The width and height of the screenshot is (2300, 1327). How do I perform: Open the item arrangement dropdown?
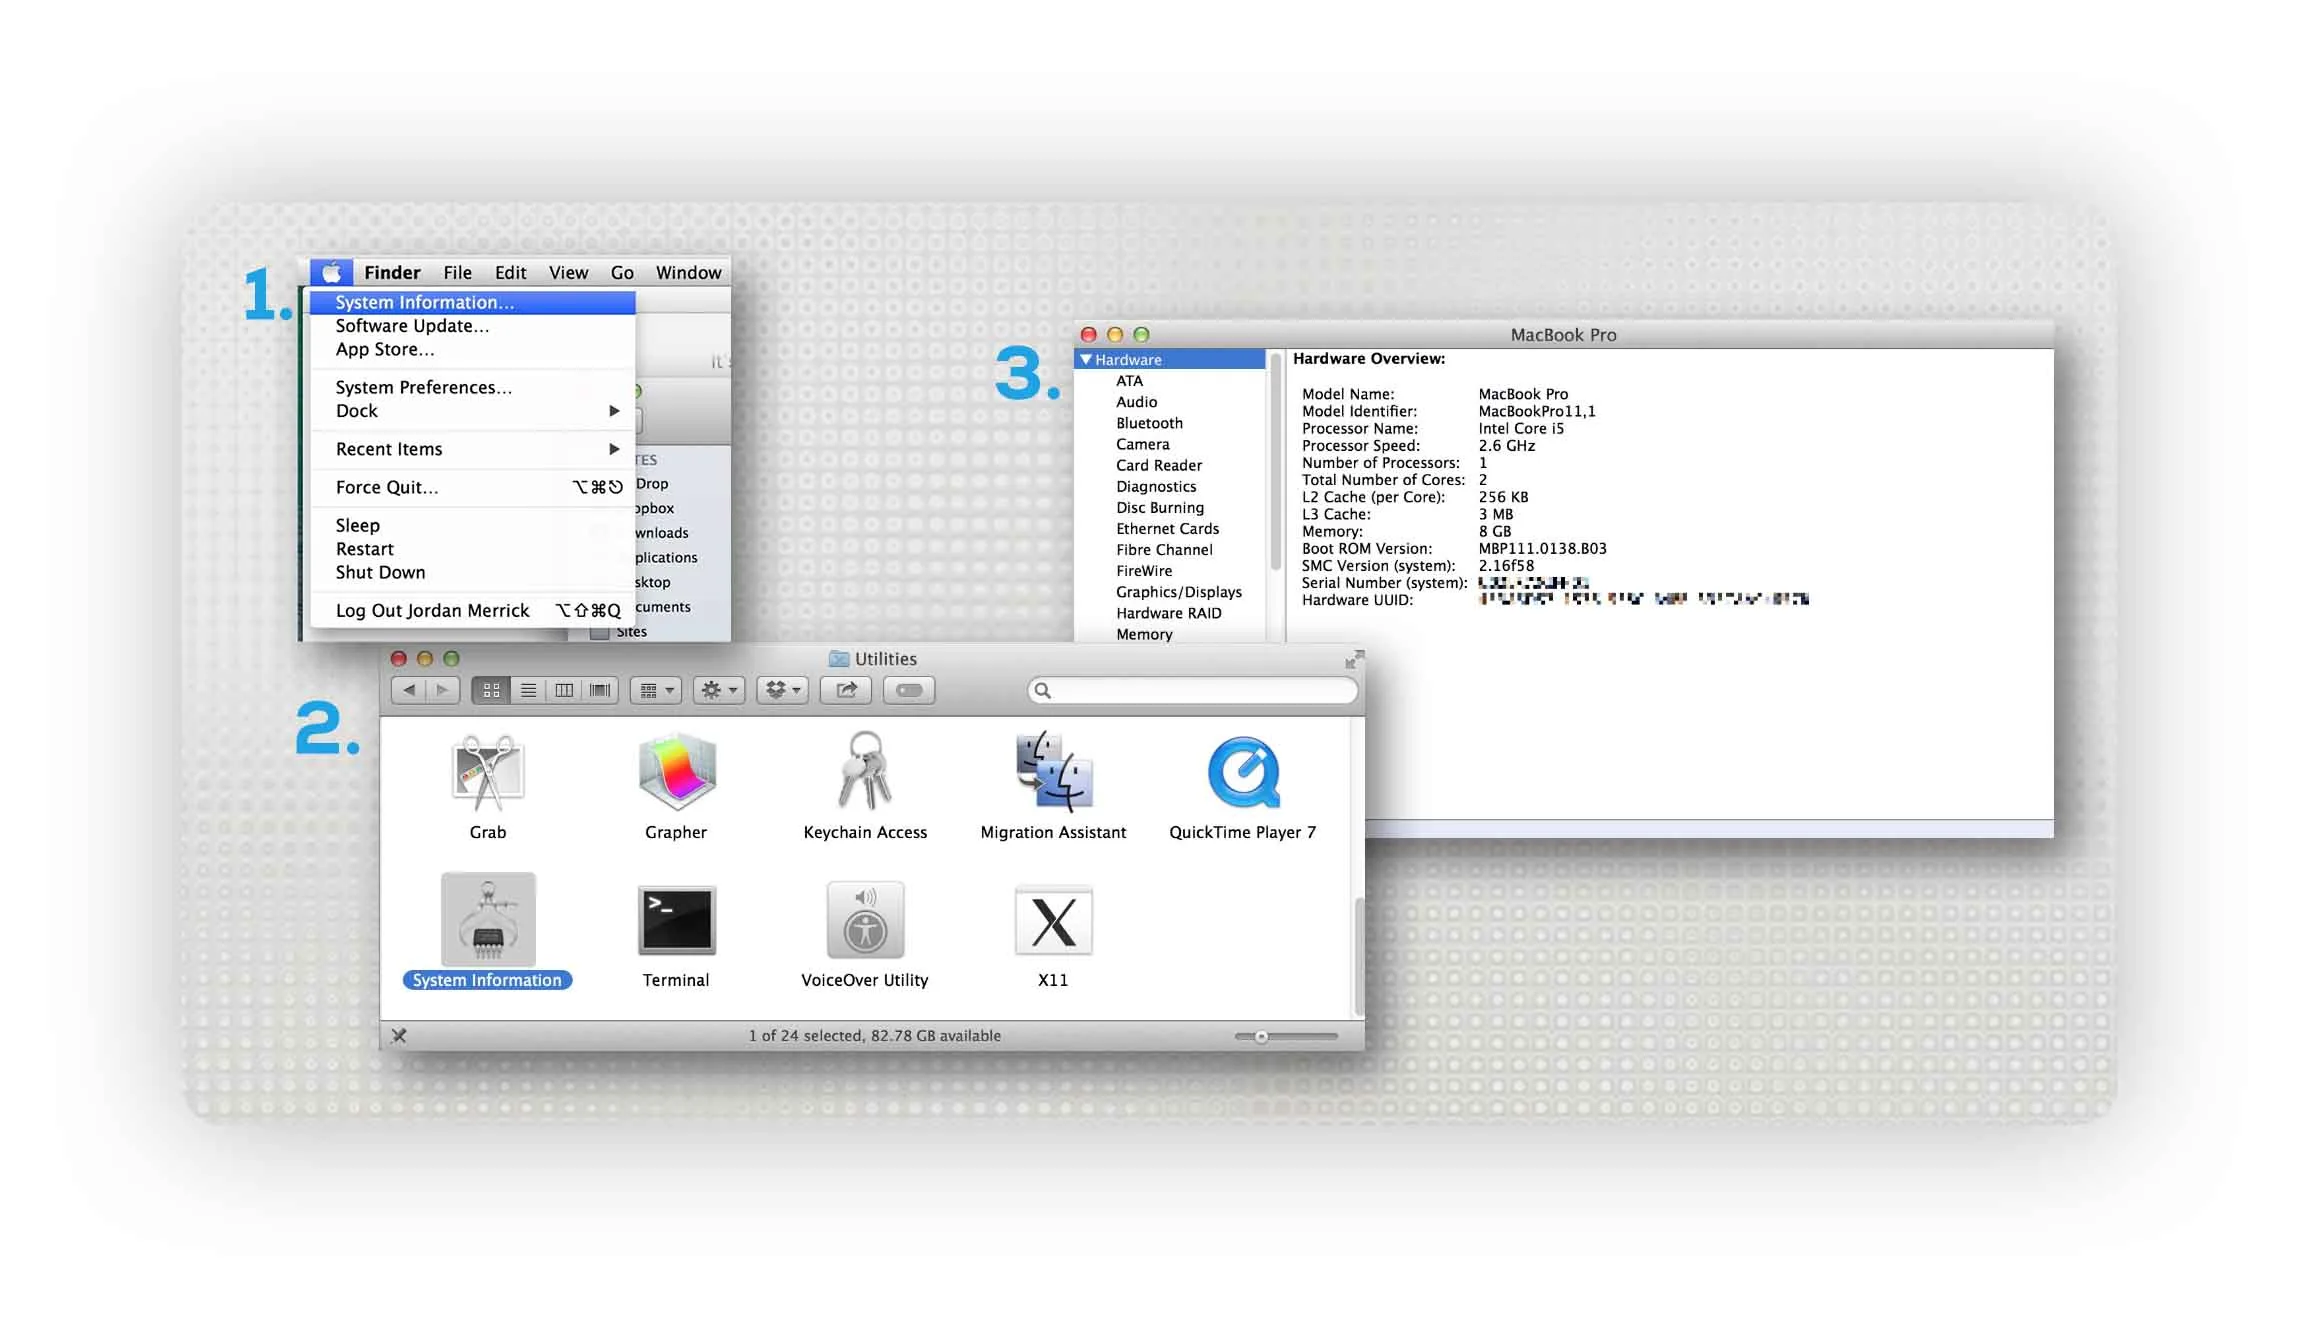[x=657, y=690]
